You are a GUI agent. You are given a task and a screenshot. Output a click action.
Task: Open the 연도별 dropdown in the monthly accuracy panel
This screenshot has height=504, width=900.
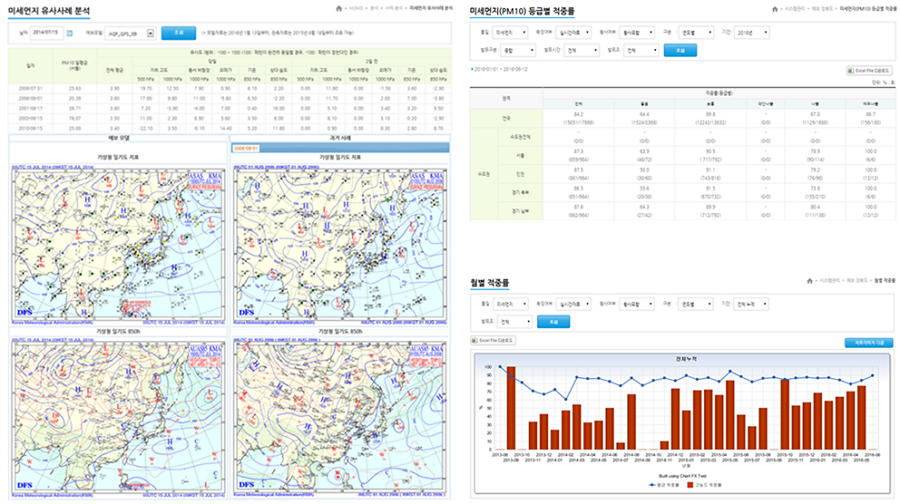pos(696,304)
